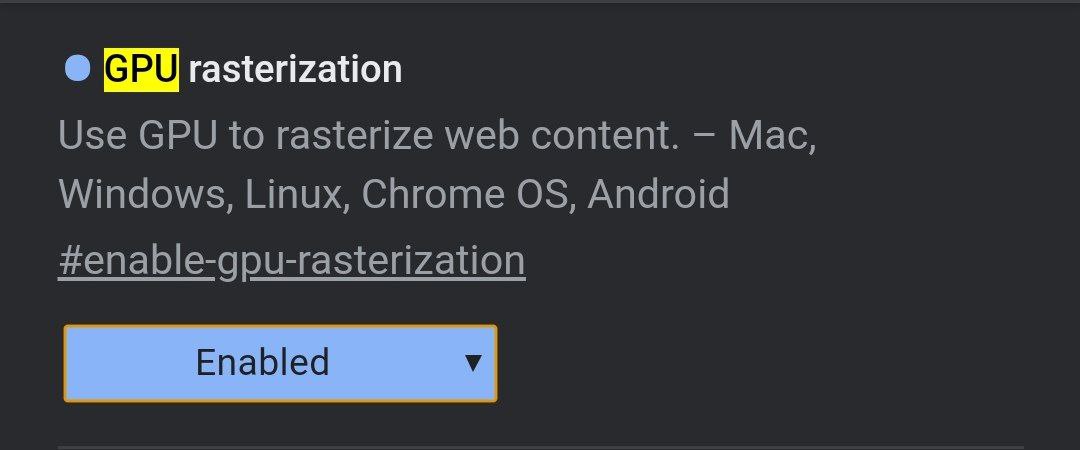1080x450 pixels.
Task: Click "Use GPU" at the description start
Action: coord(138,136)
